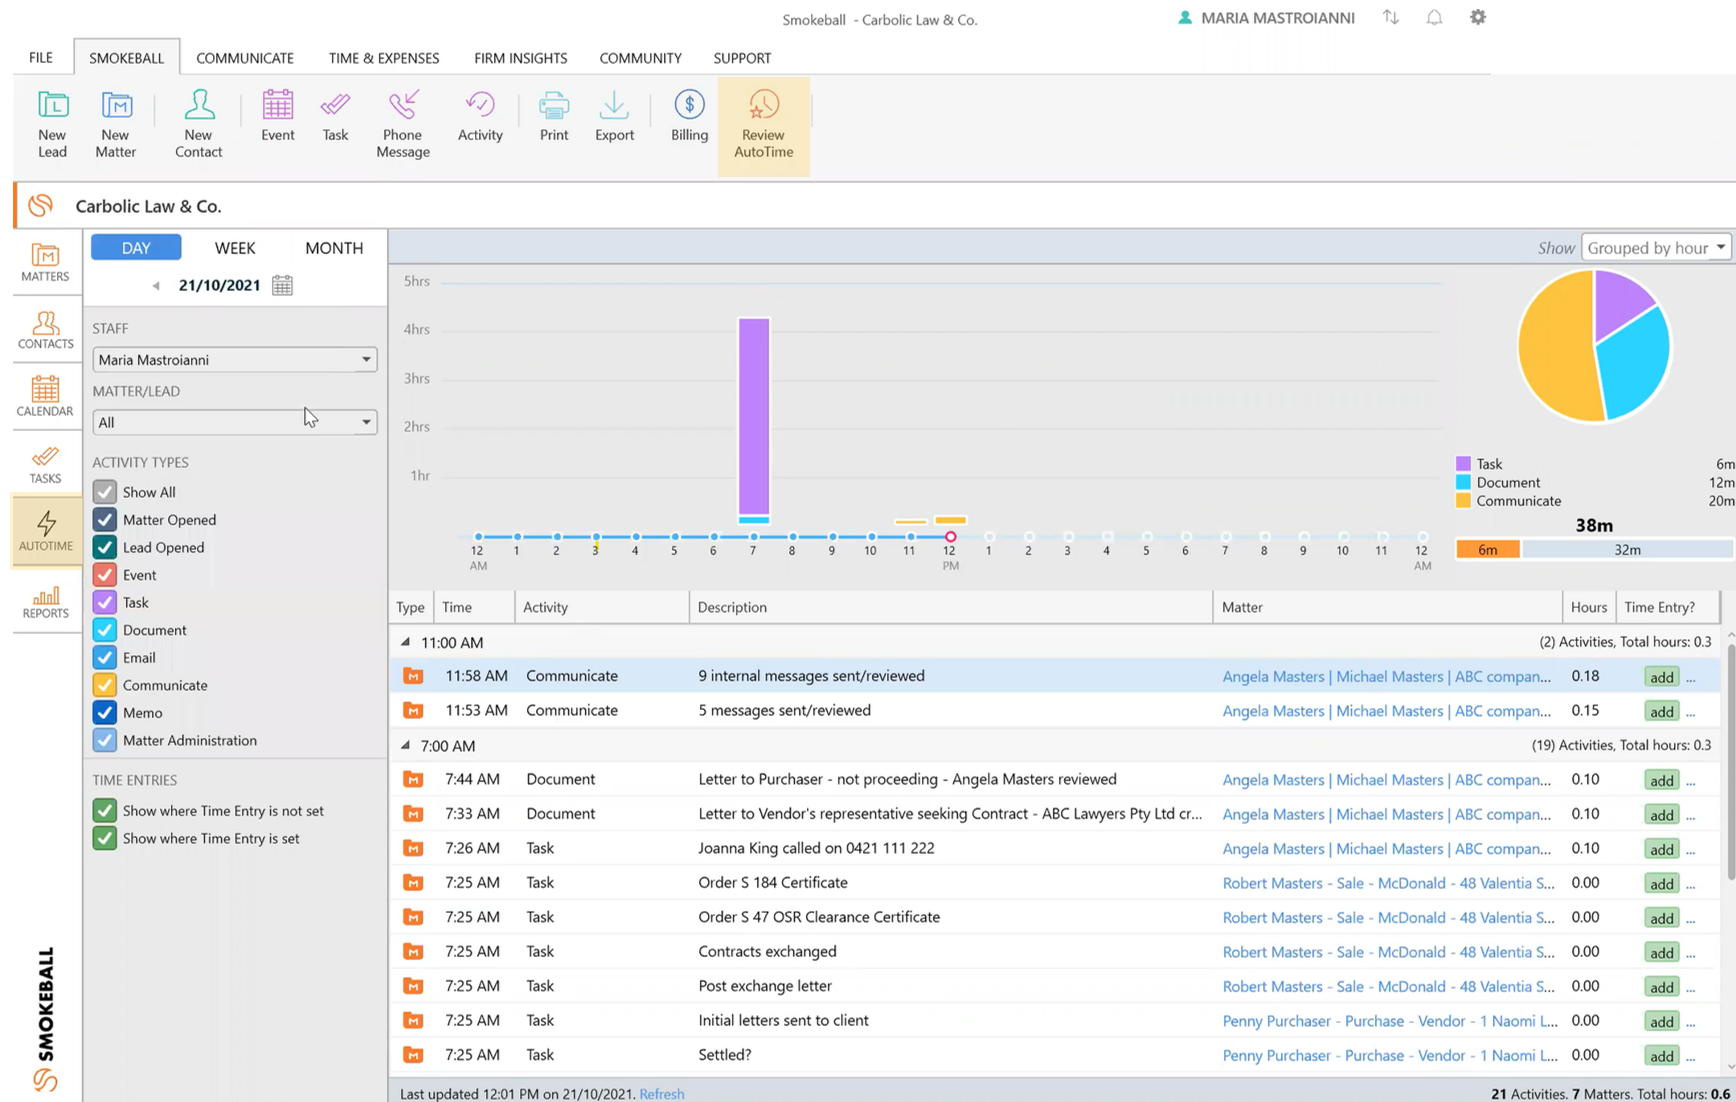Open ellipsis menu on Contracts exchanged row
Image resolution: width=1736 pixels, height=1102 pixels.
pyautogui.click(x=1691, y=953)
